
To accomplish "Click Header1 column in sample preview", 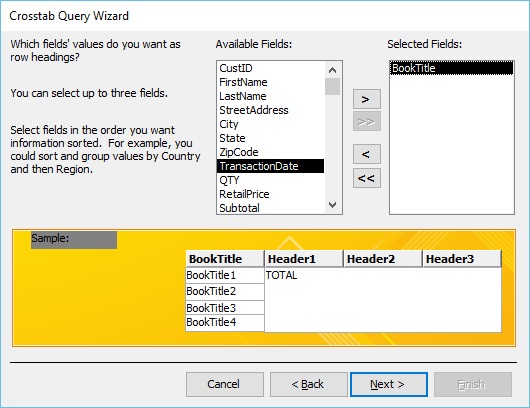I will (304, 259).
